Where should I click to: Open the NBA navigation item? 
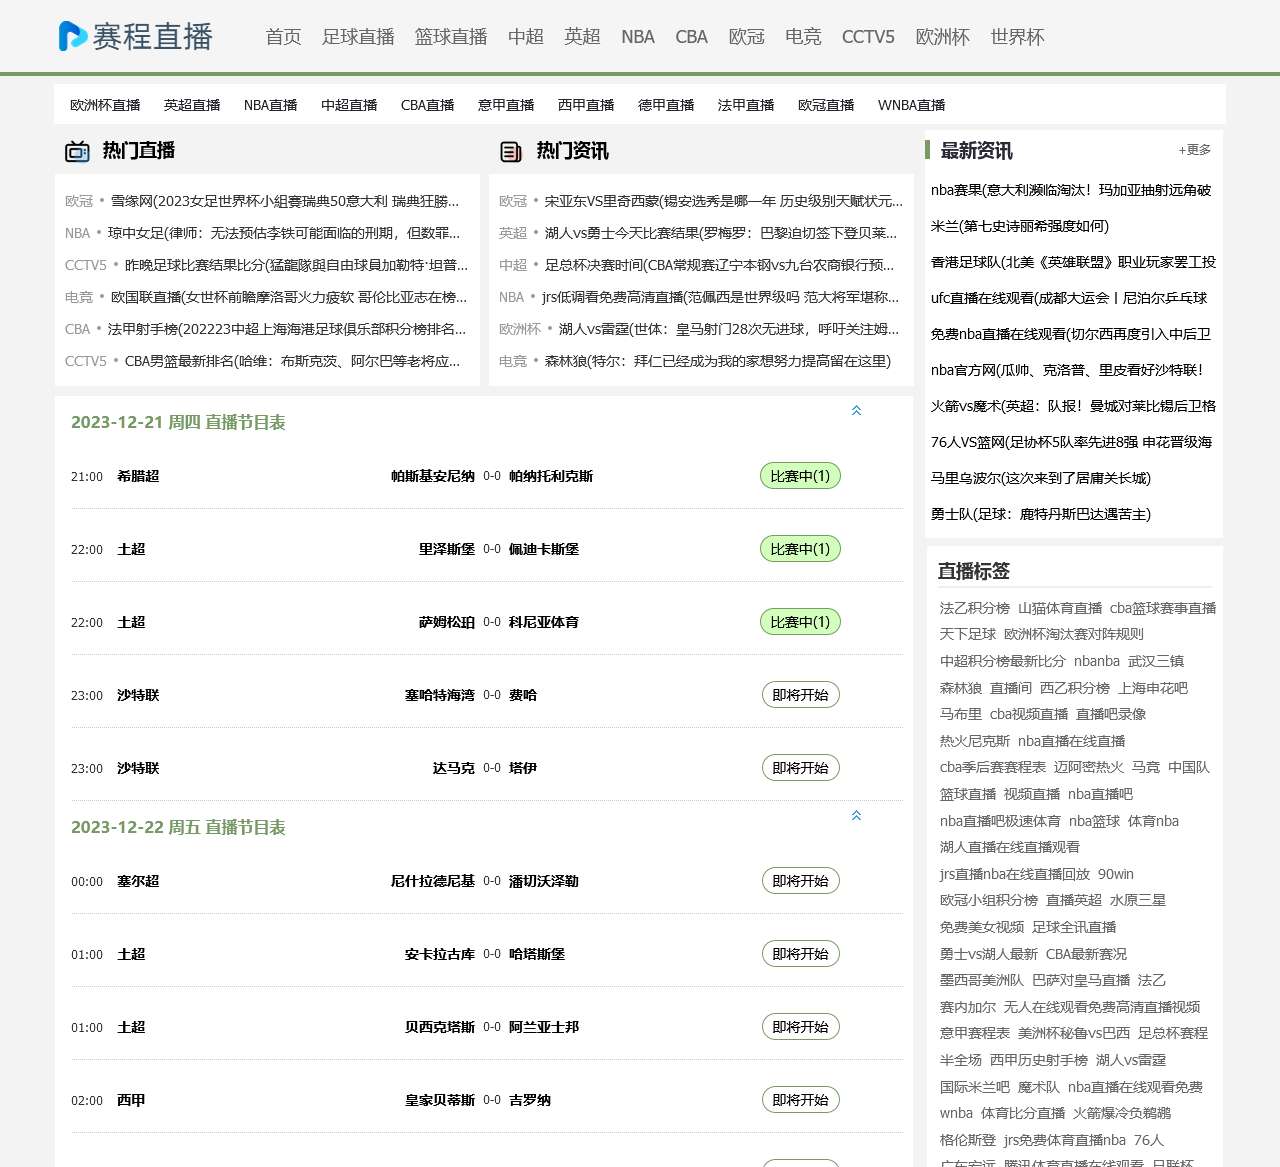(x=638, y=37)
